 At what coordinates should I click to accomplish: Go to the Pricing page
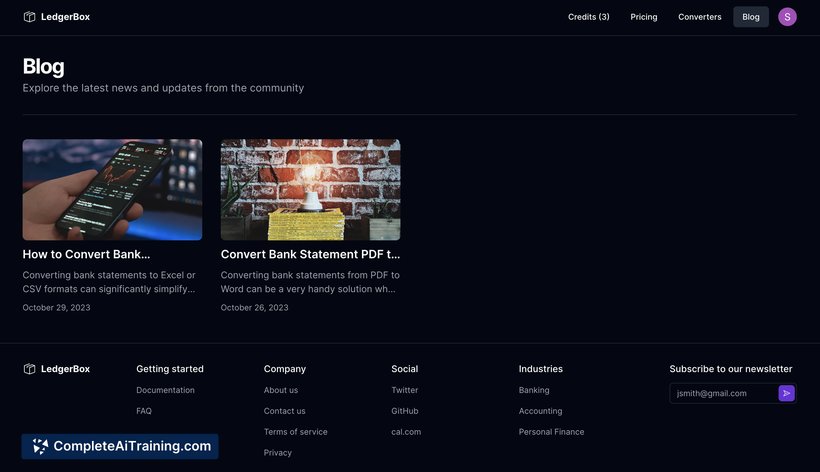(644, 17)
